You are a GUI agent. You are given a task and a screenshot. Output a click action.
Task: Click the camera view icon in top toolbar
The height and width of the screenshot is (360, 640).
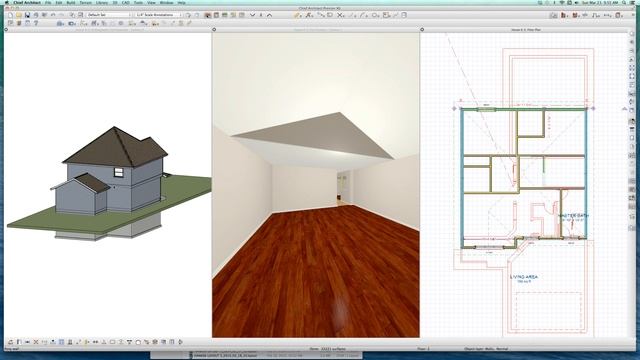click(207, 15)
